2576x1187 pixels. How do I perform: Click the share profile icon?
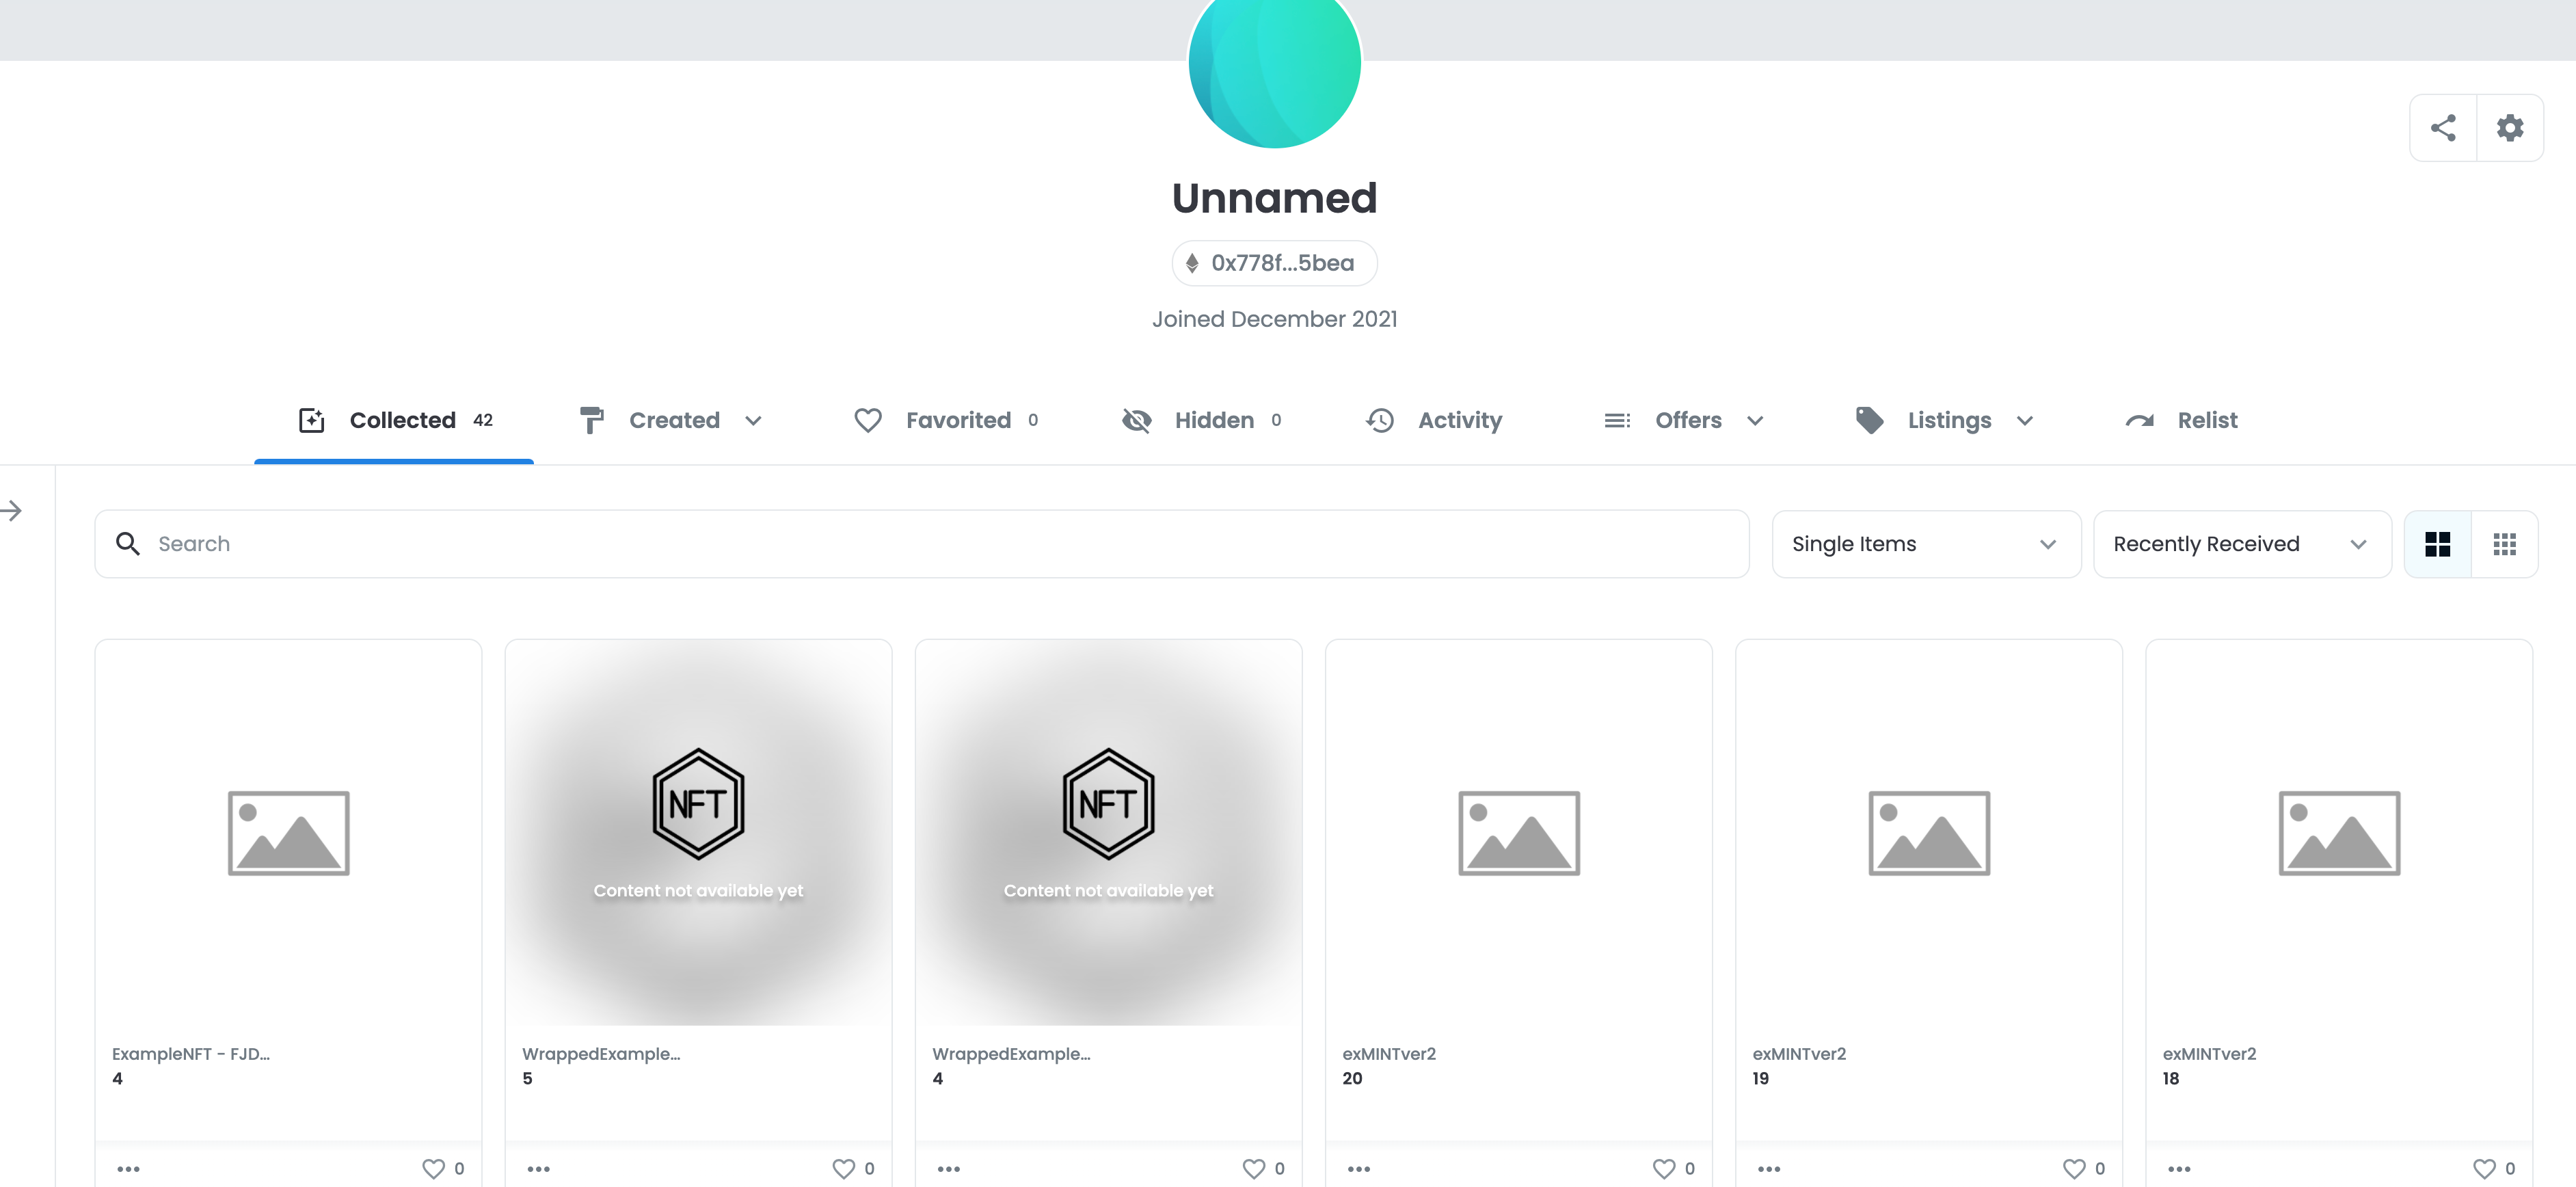(x=2442, y=128)
